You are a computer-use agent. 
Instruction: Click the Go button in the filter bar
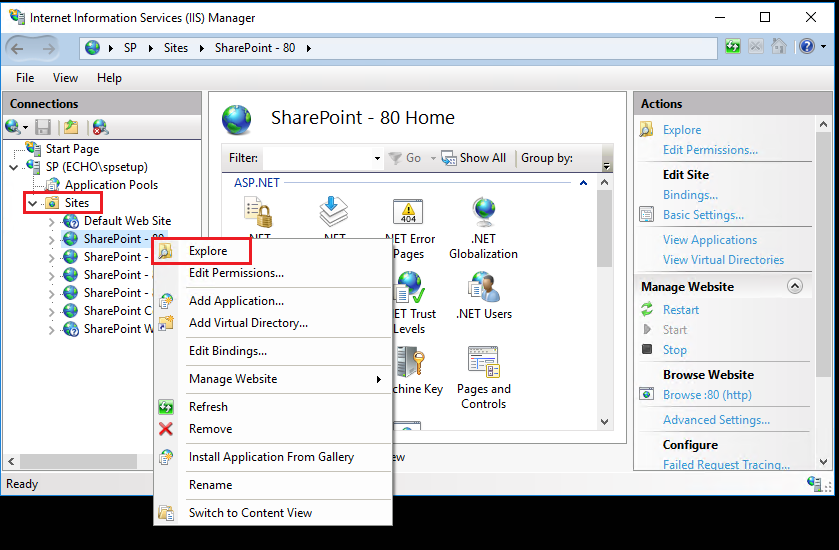pyautogui.click(x=405, y=158)
